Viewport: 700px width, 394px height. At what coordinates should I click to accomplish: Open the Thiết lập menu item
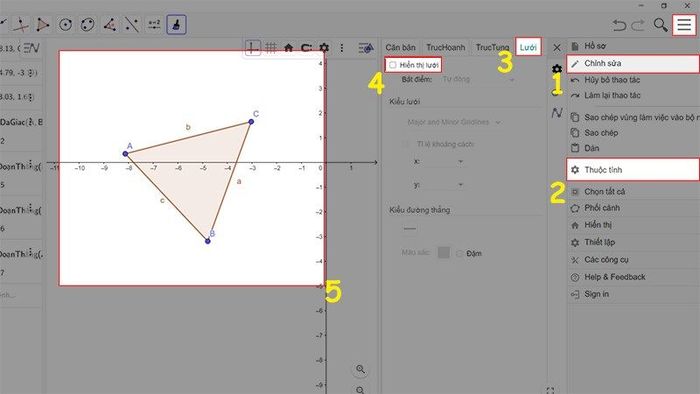click(x=633, y=242)
